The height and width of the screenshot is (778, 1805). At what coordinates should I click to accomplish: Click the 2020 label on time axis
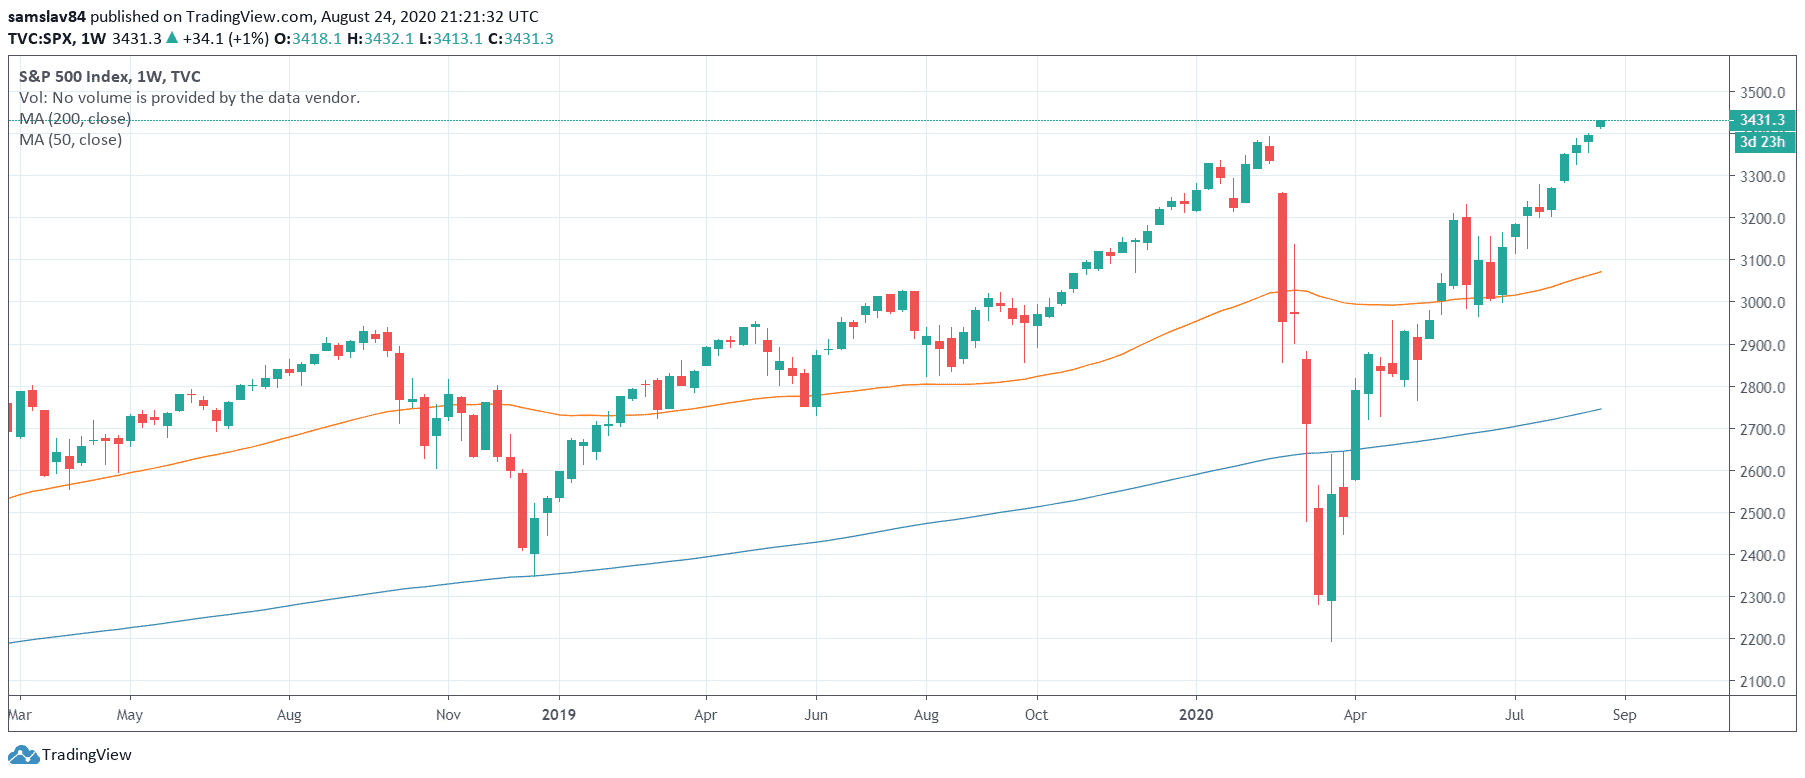(x=1195, y=715)
